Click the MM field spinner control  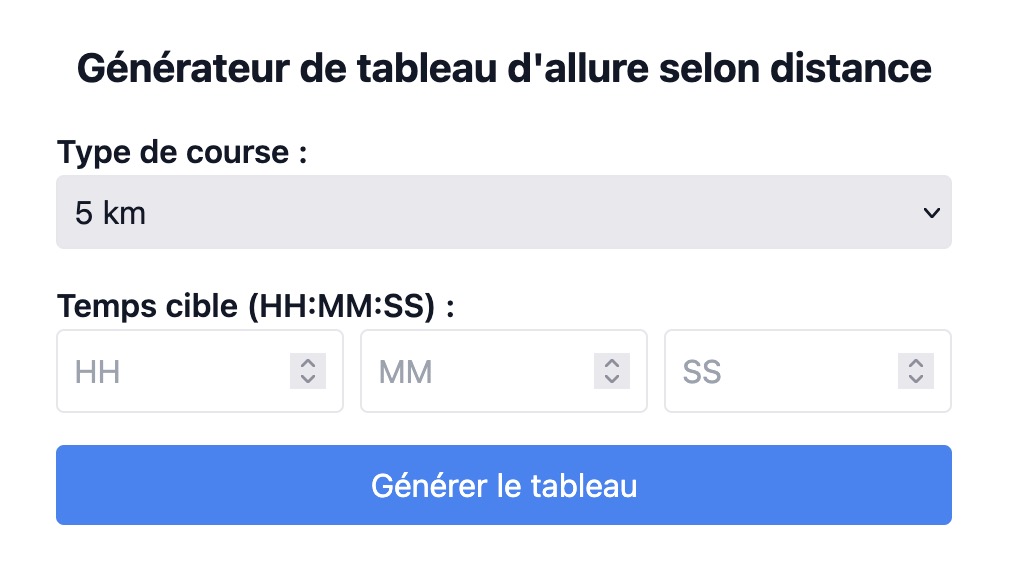coord(612,371)
